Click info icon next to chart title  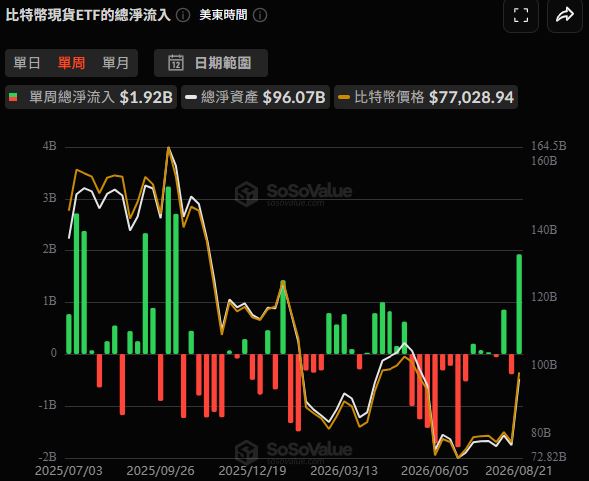[x=183, y=15]
